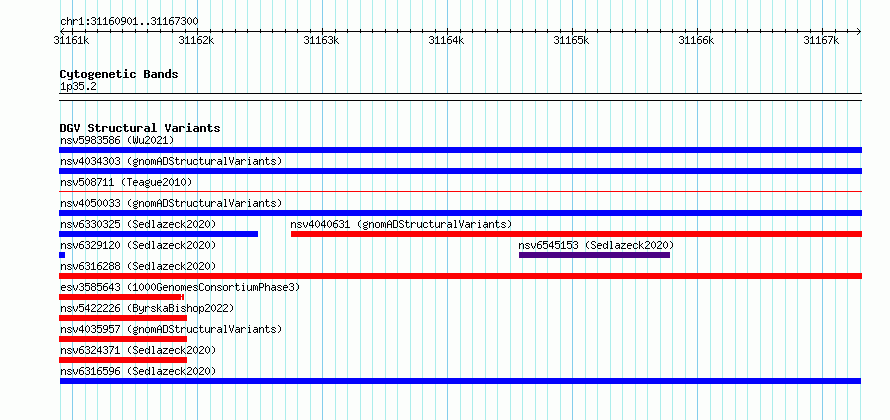Click the tiny blue block of nsv6329120
The height and width of the screenshot is (420, 890).
click(x=62, y=255)
